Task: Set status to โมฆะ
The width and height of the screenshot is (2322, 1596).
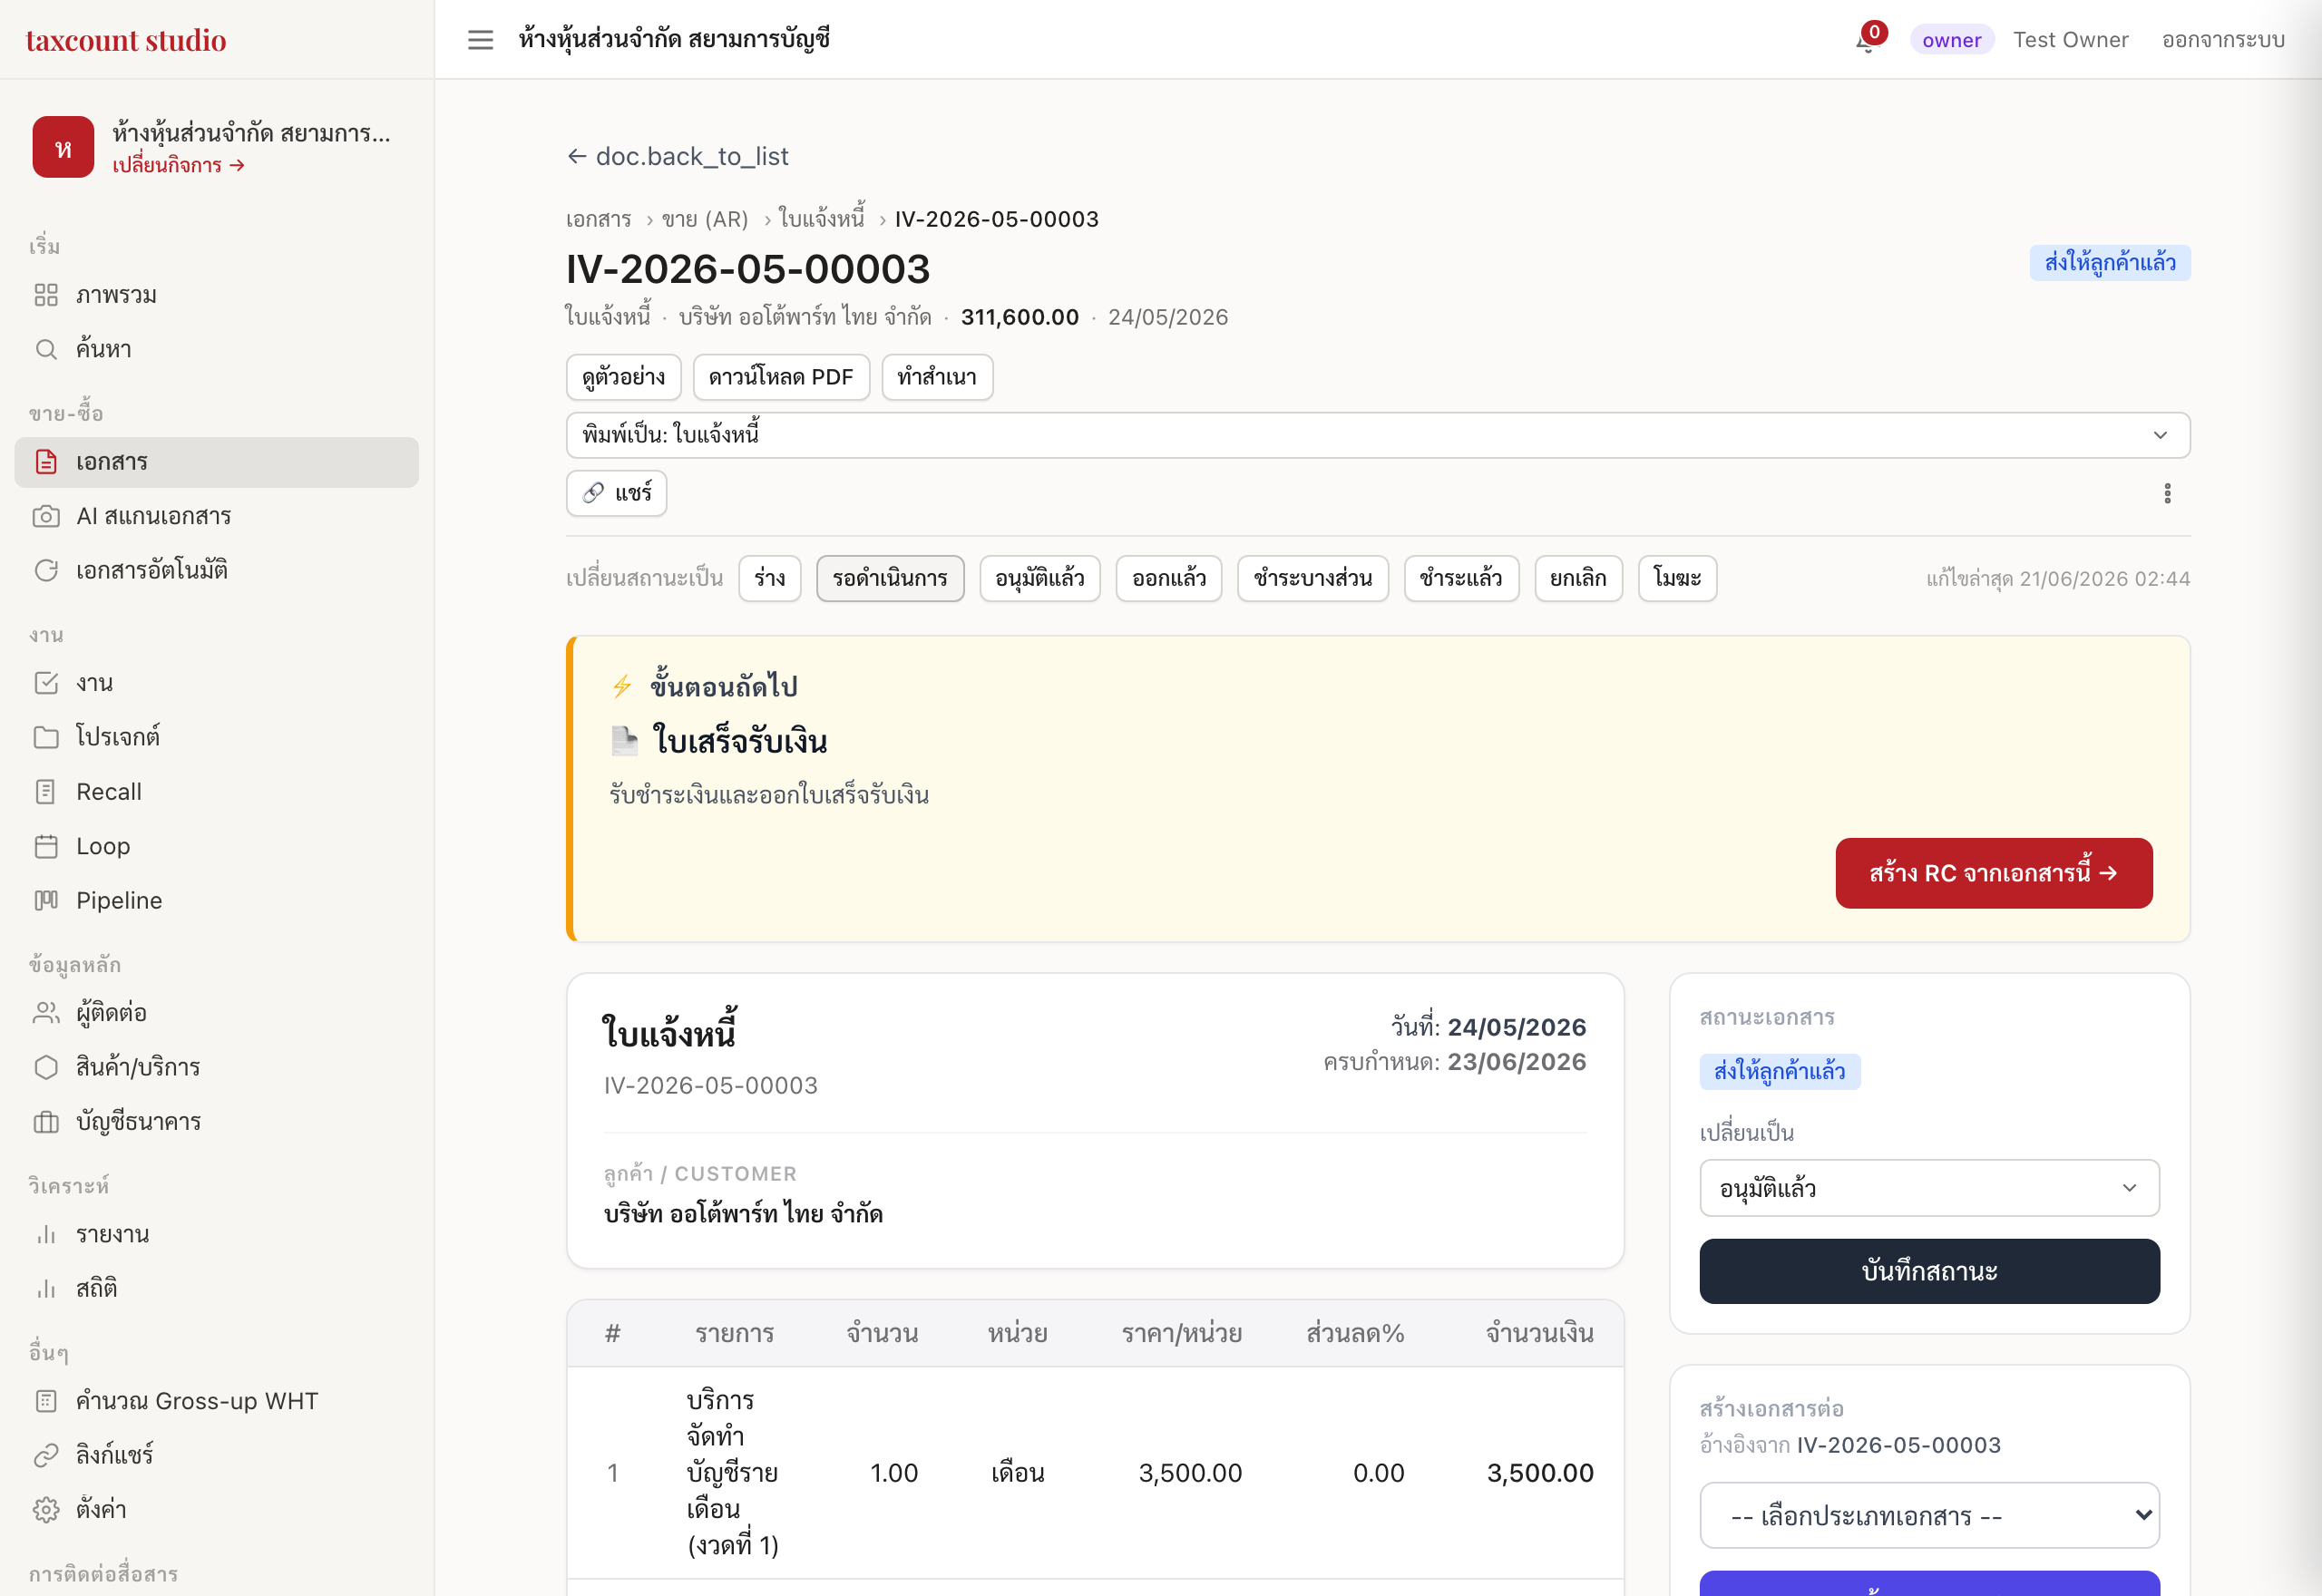Action: (x=1677, y=578)
